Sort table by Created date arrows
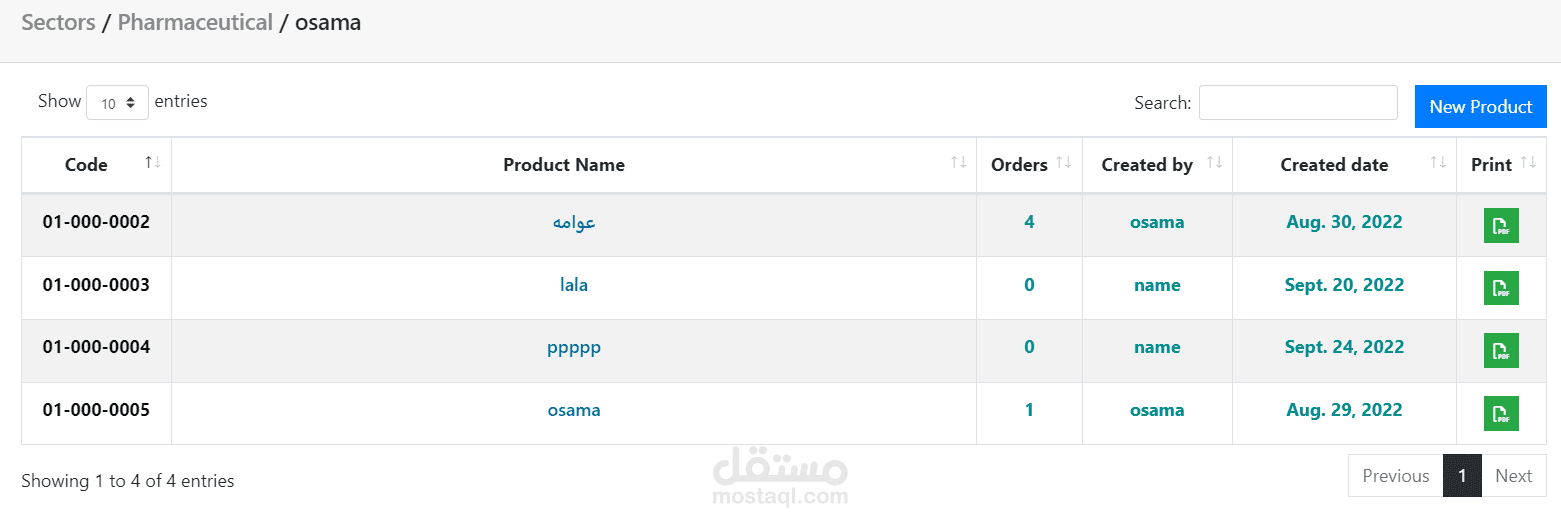This screenshot has width=1561, height=518. tap(1438, 162)
